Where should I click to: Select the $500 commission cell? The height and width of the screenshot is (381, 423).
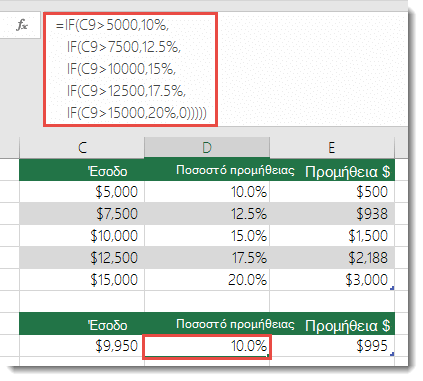click(332, 192)
